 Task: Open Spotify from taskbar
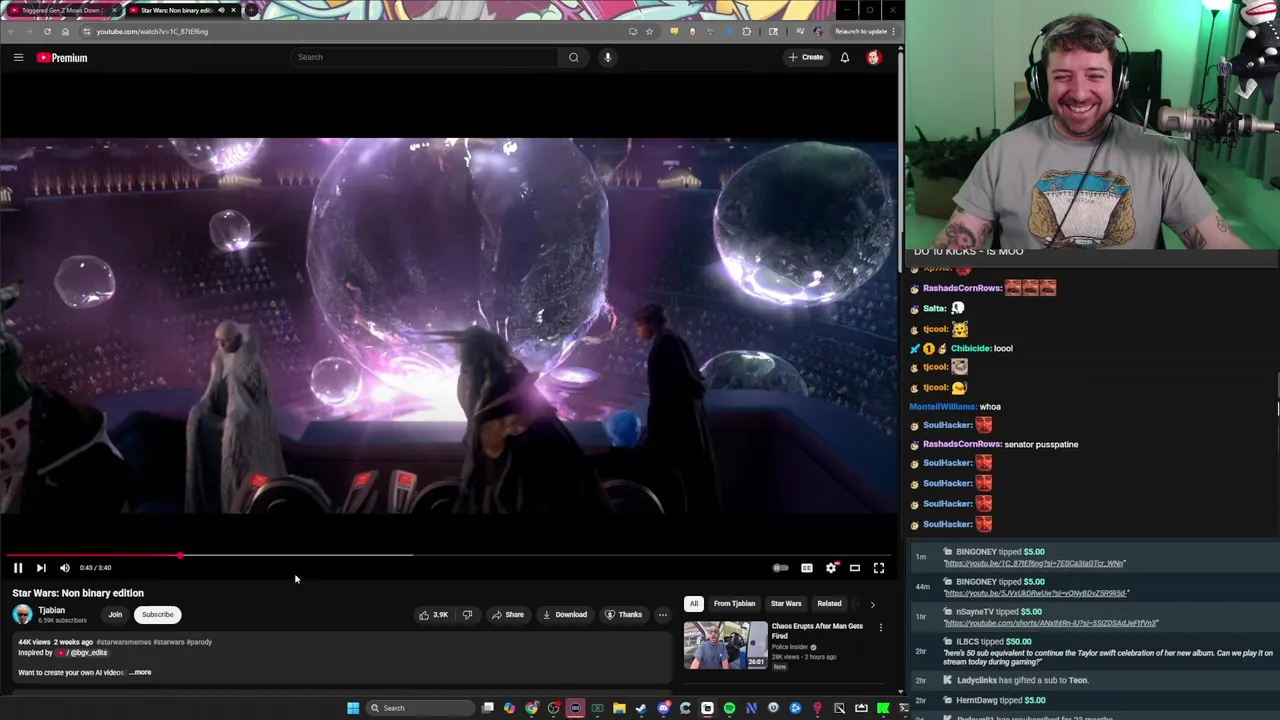coord(729,708)
